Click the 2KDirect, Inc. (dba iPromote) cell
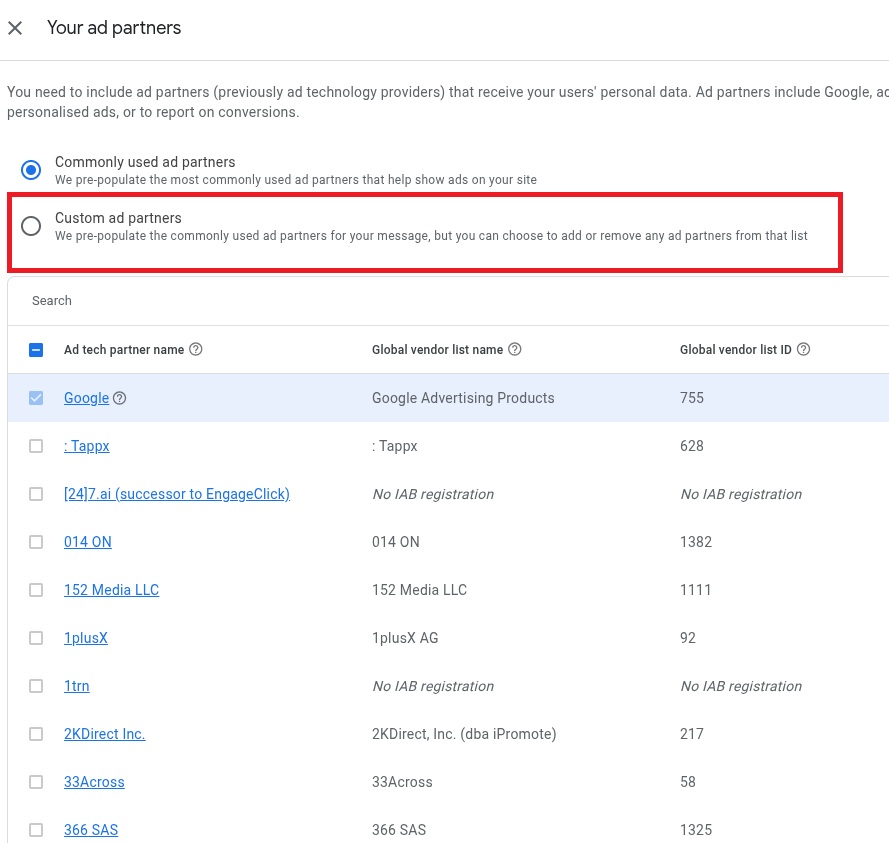 (464, 734)
